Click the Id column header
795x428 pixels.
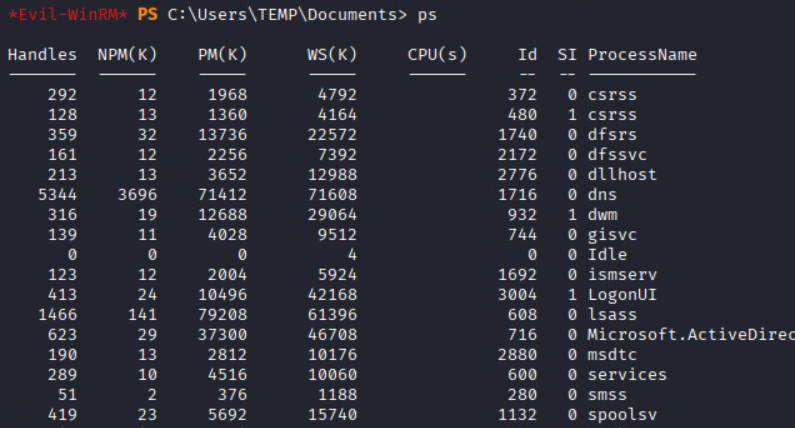527,55
